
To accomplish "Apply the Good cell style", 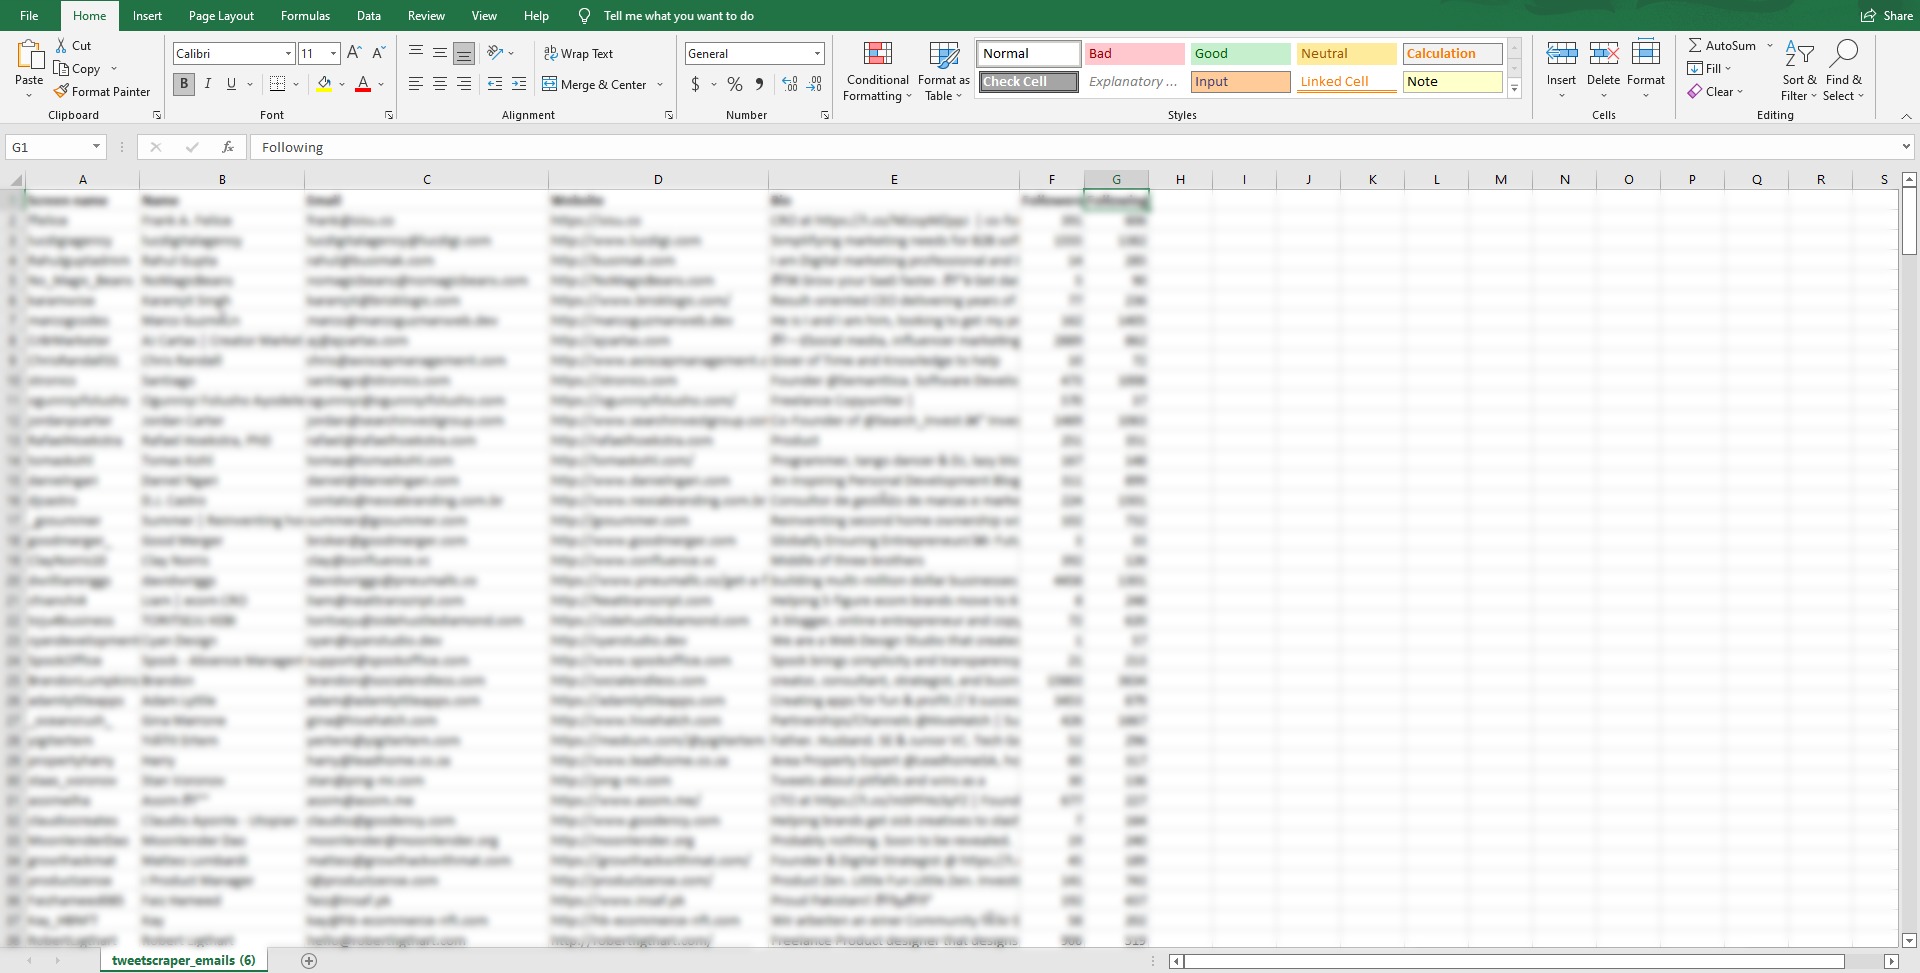I will point(1239,54).
